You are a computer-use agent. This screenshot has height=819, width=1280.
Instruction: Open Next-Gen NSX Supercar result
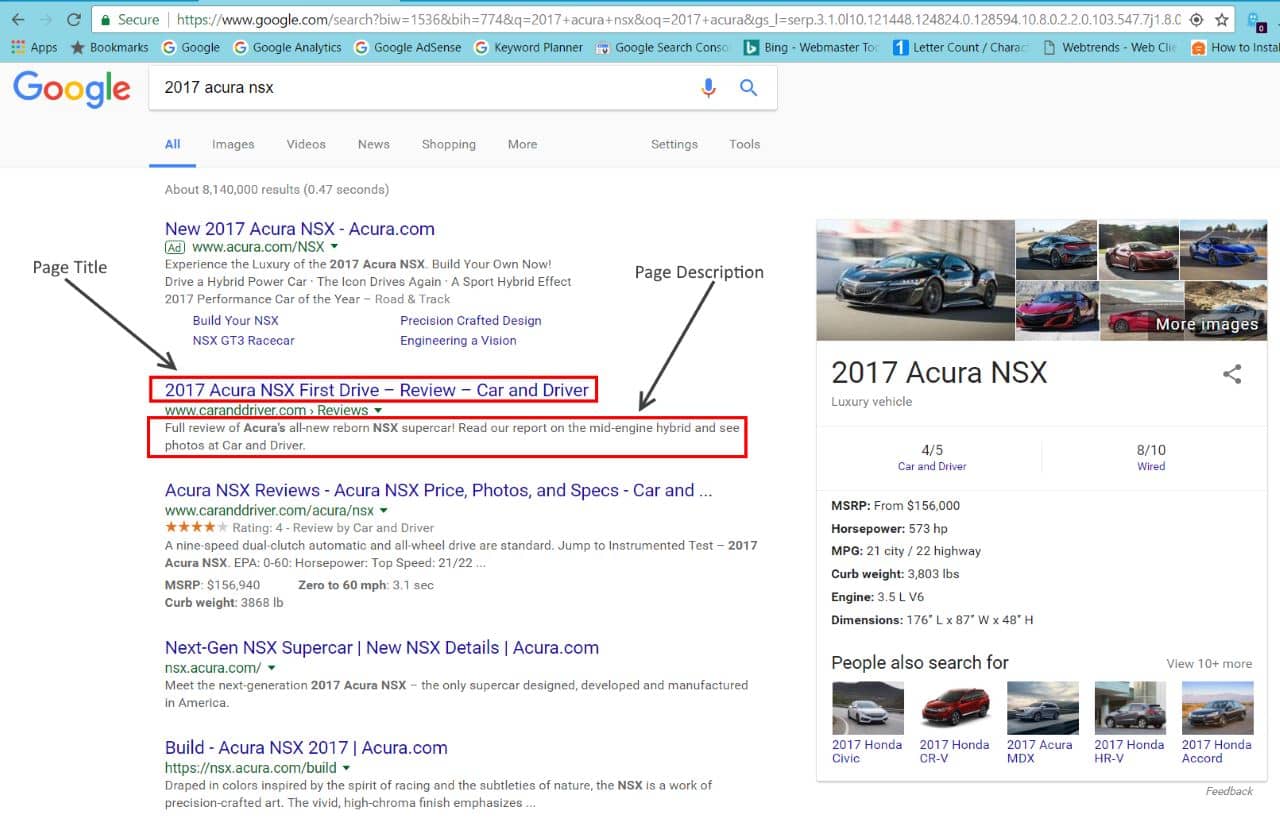coord(382,647)
